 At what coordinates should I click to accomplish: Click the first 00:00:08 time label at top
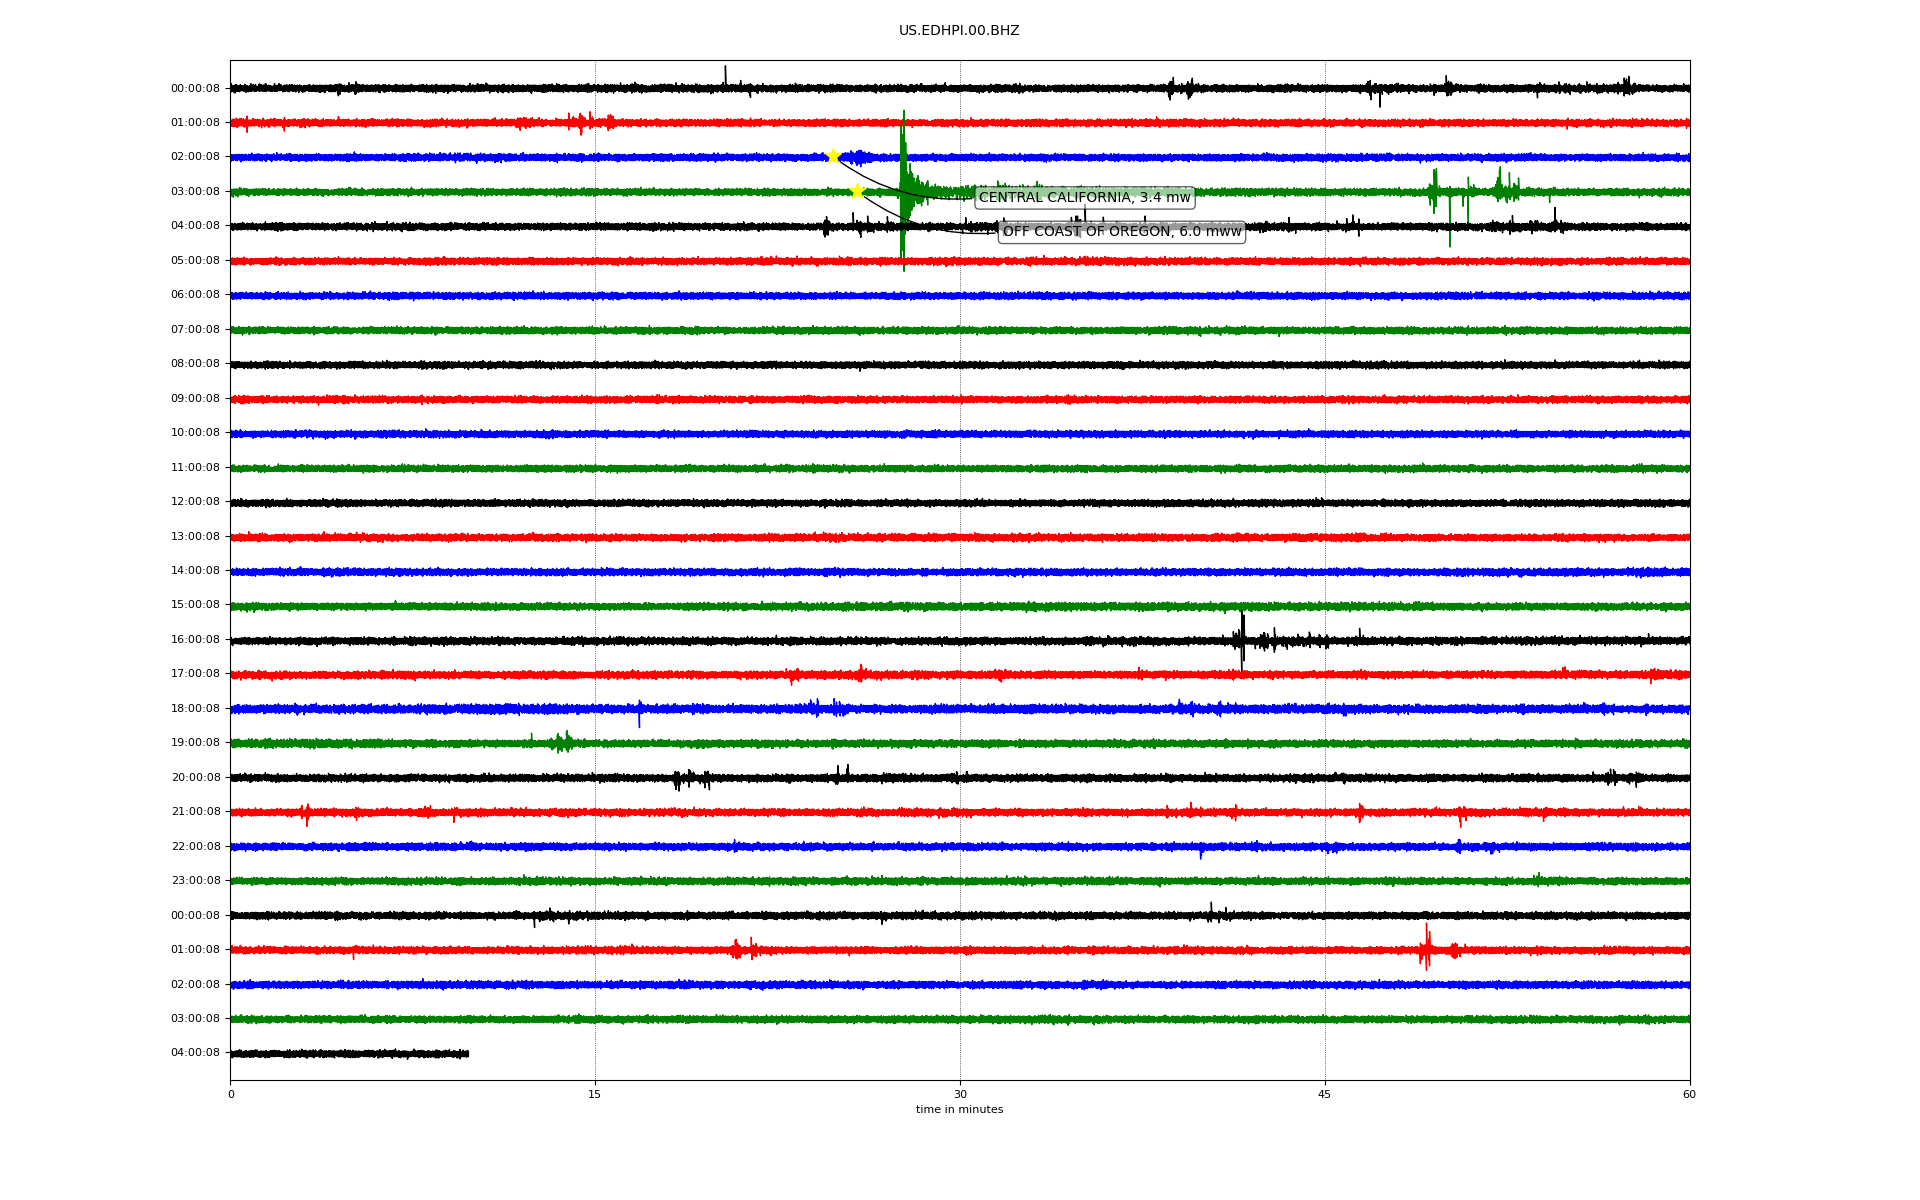[x=195, y=88]
